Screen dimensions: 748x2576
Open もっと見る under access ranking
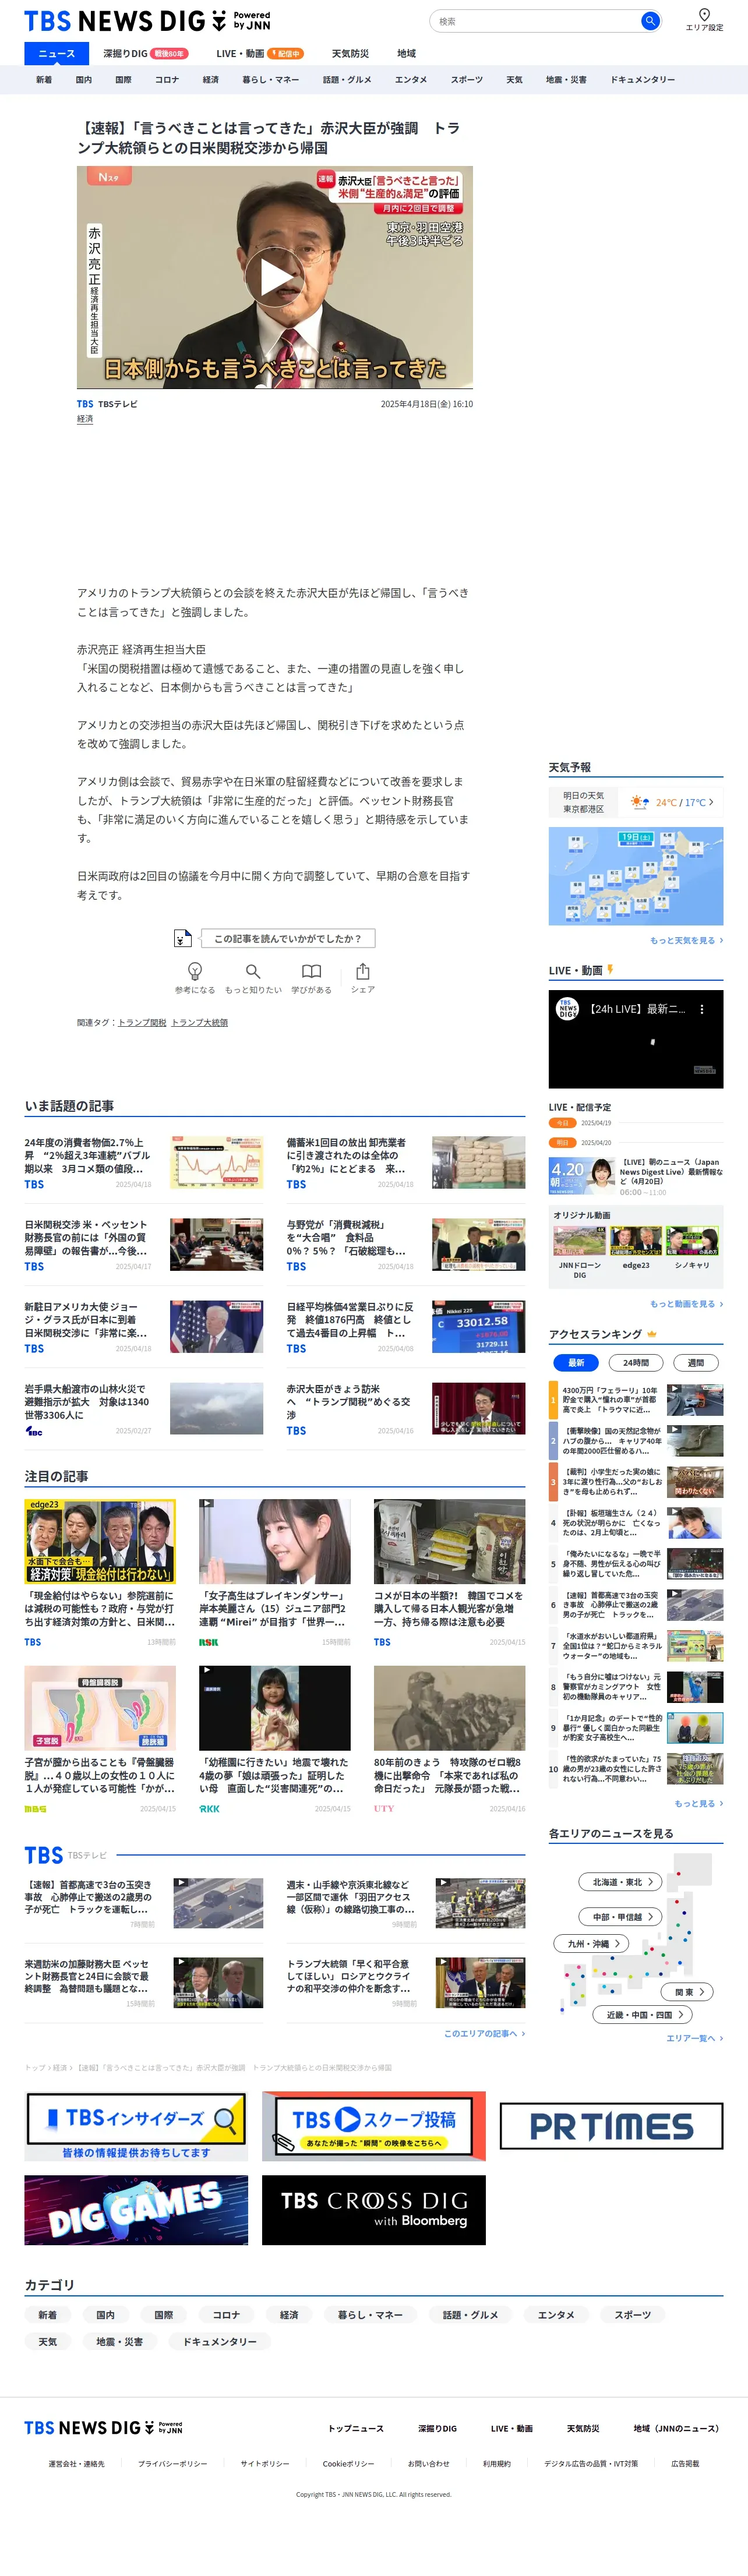point(698,1803)
